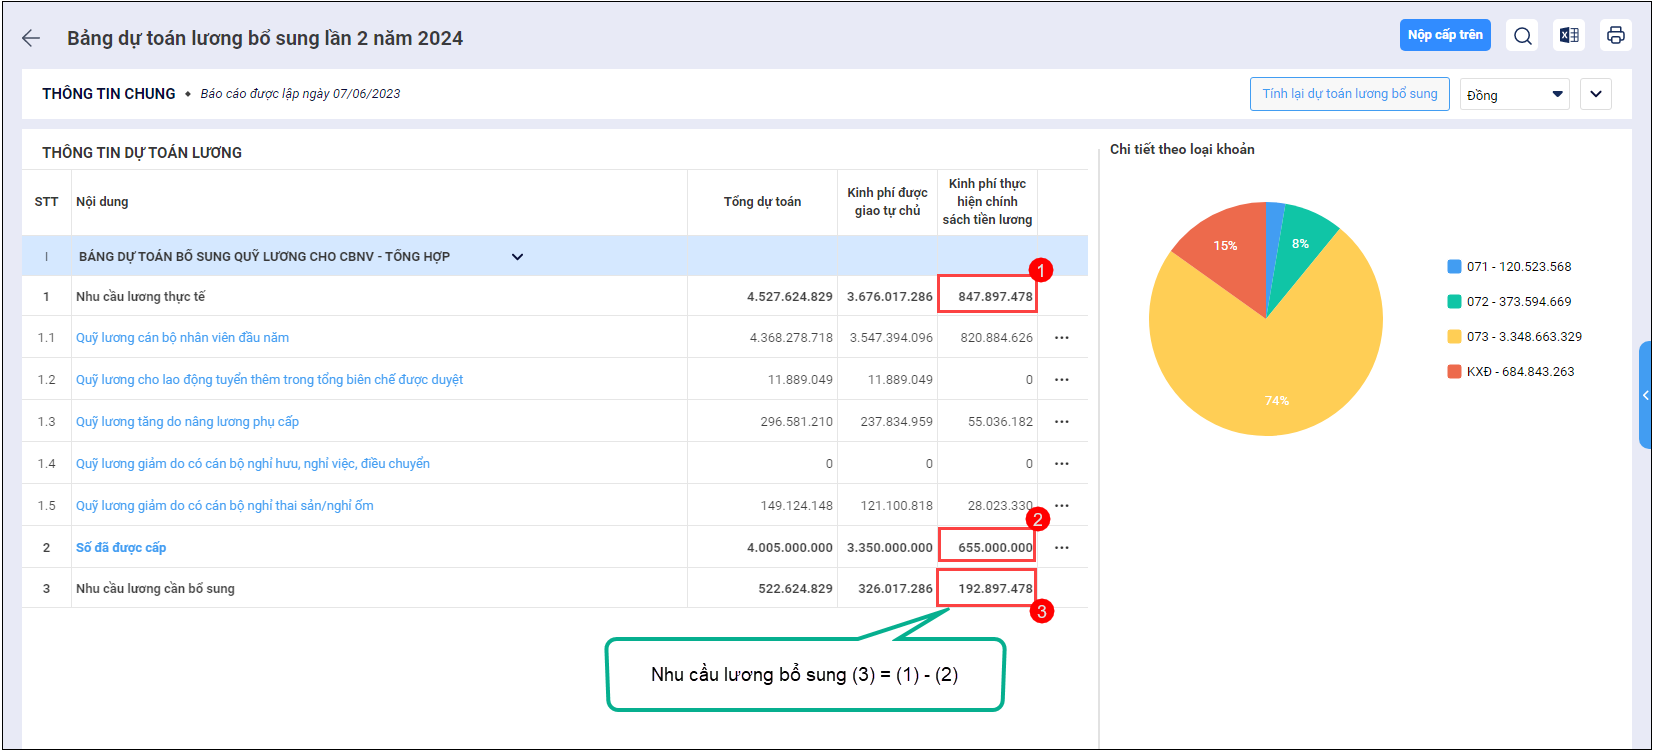Click Tính lại dự toán lương bổ sung
The height and width of the screenshot is (752, 1654).
1349,94
